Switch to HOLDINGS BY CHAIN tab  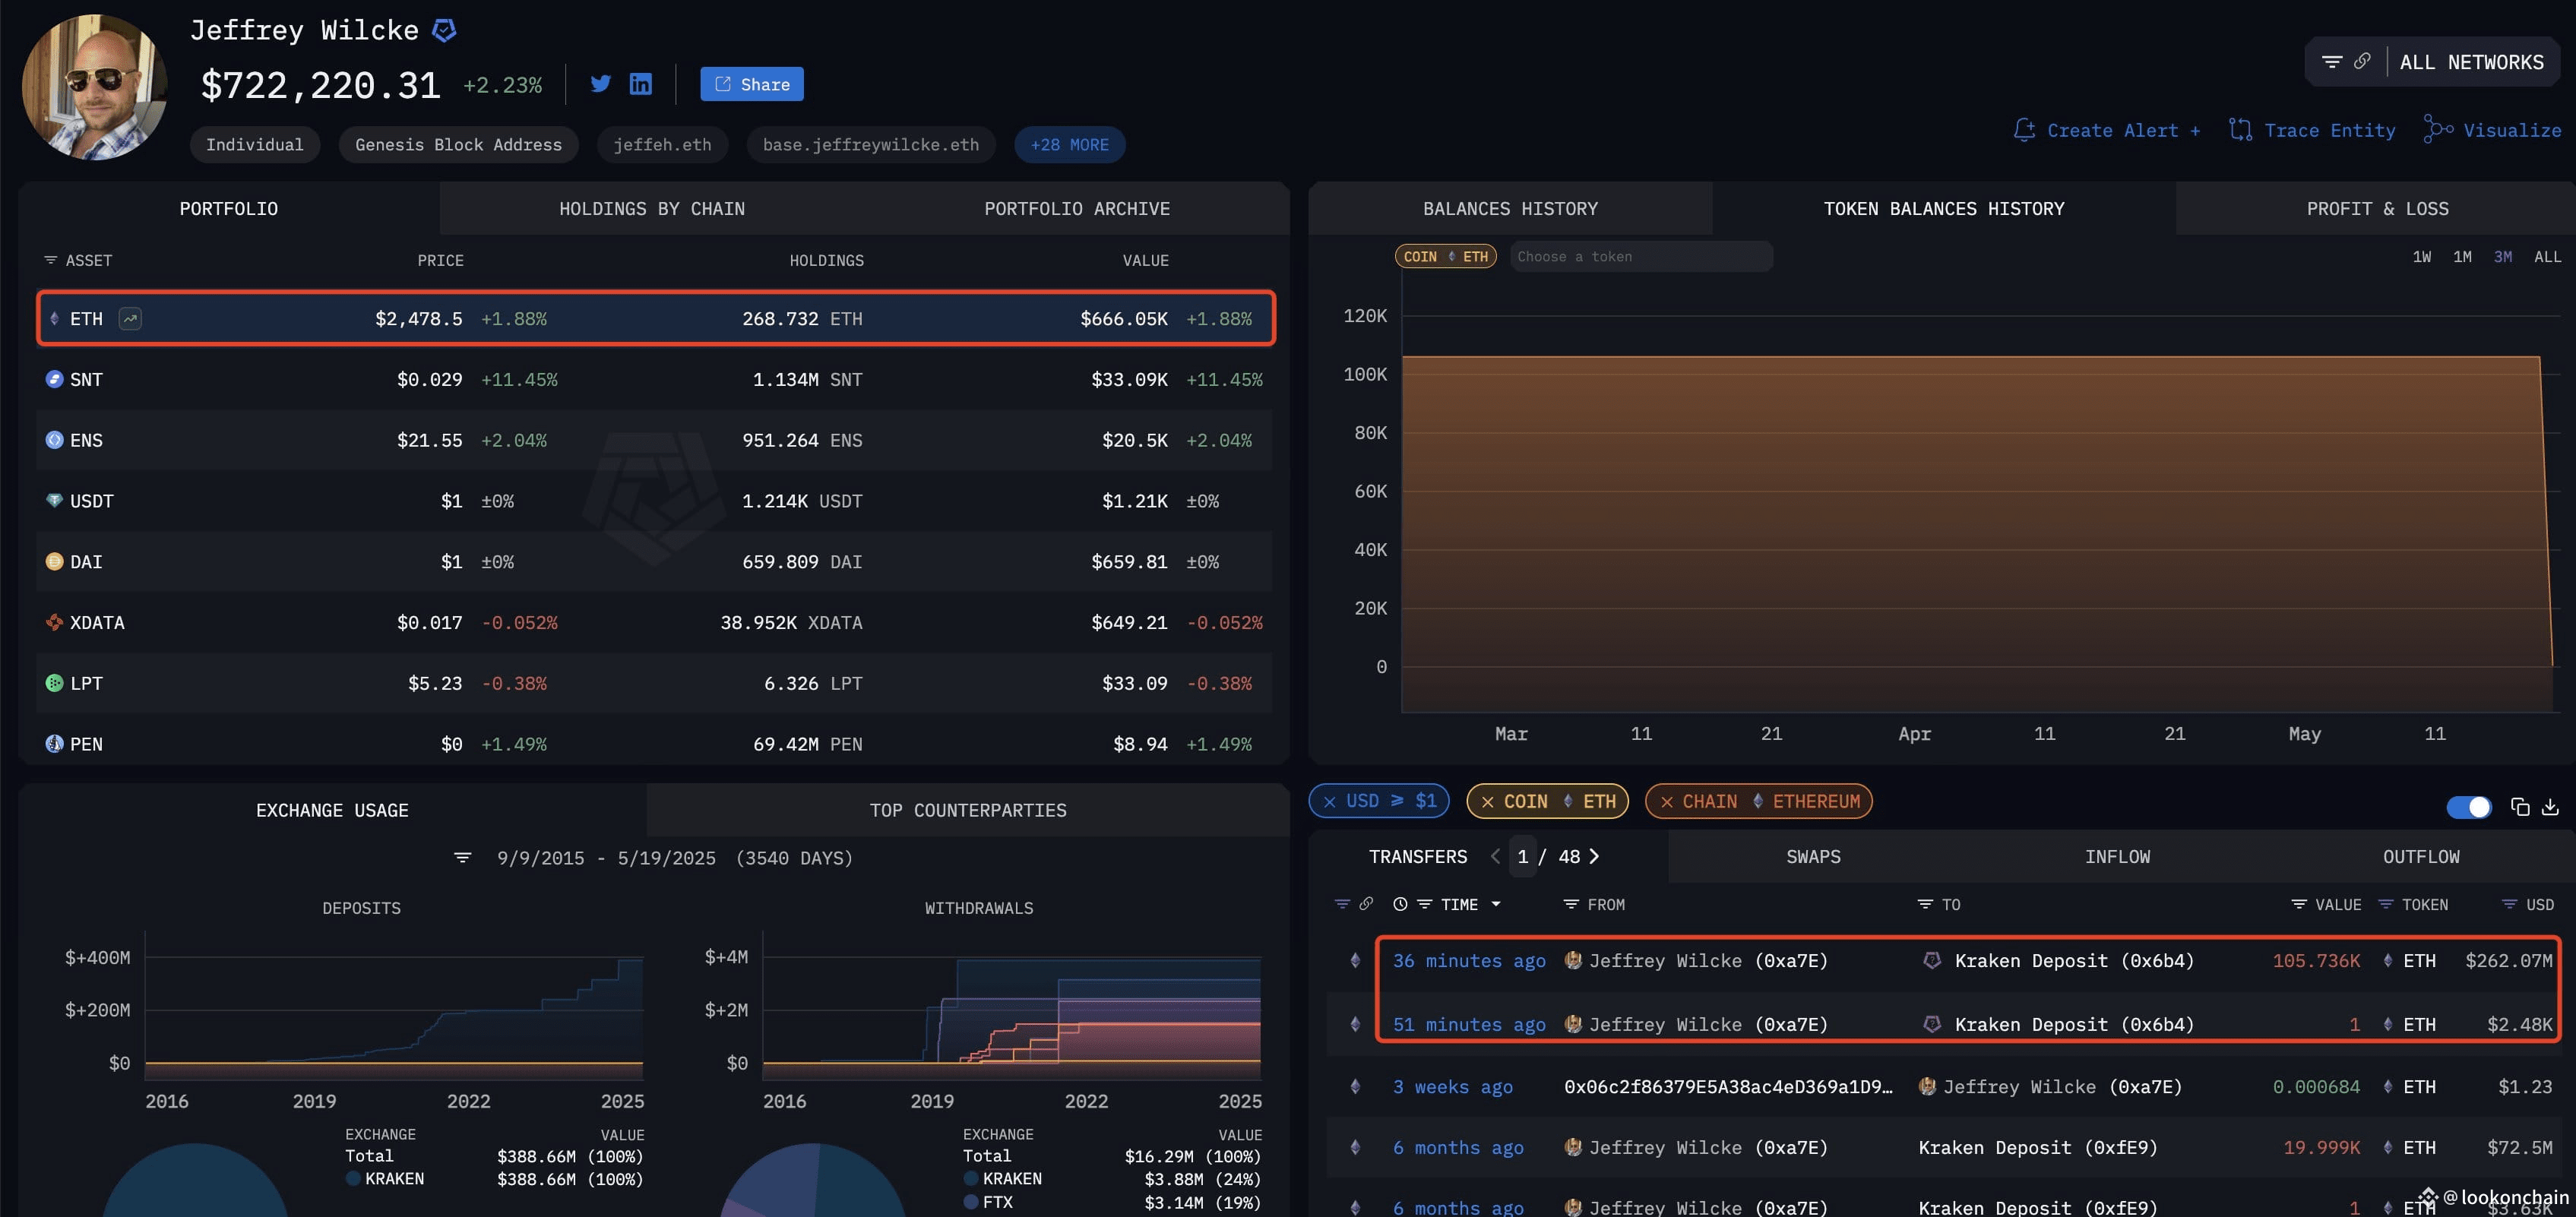point(651,209)
